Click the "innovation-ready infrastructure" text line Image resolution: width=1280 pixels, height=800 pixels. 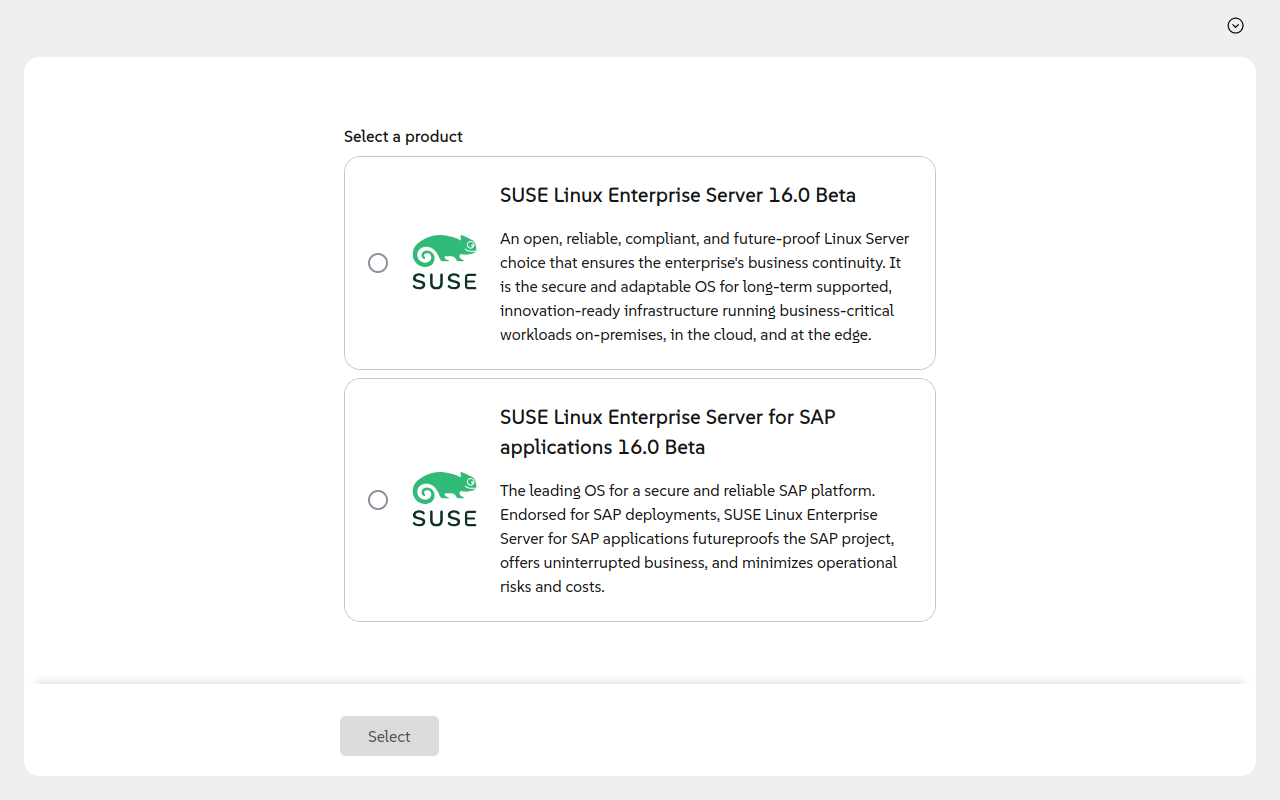tap(696, 311)
